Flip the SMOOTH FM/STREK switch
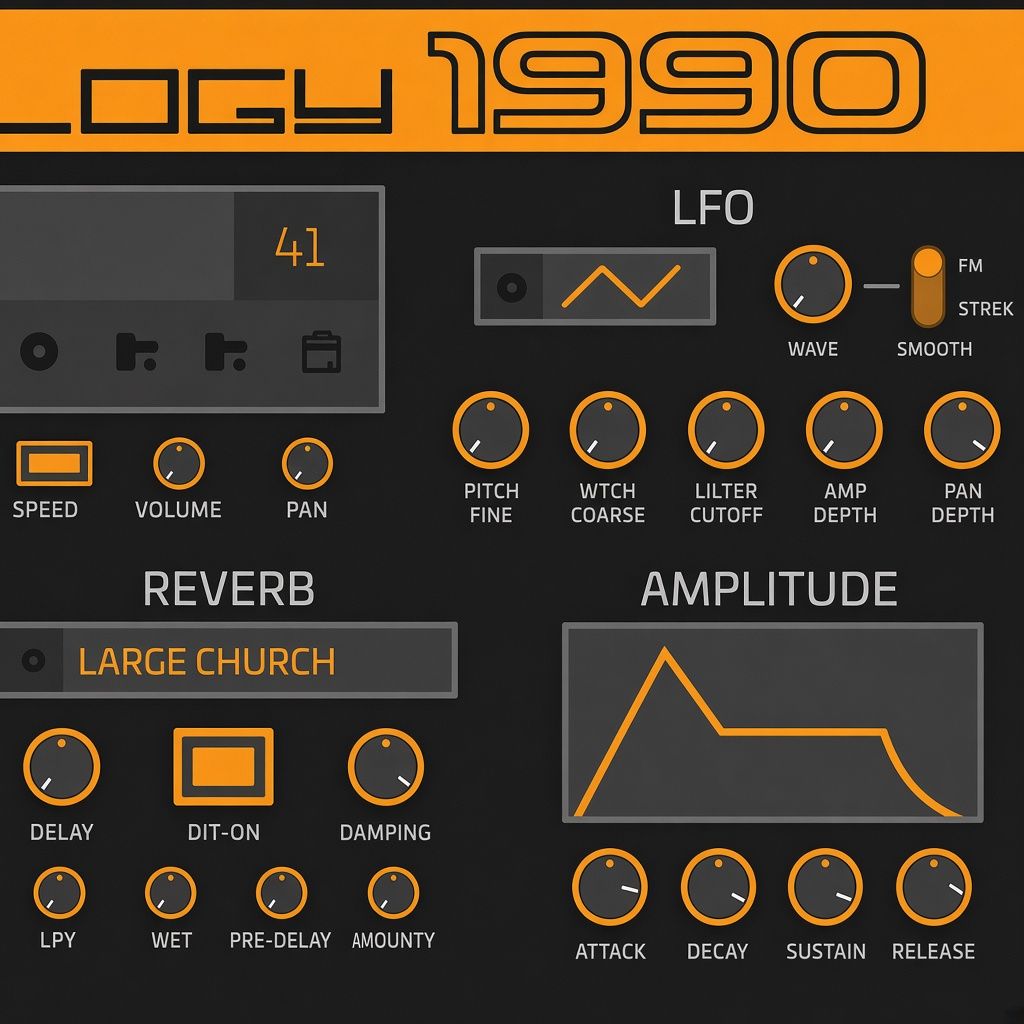The width and height of the screenshot is (1024, 1024). tap(928, 286)
